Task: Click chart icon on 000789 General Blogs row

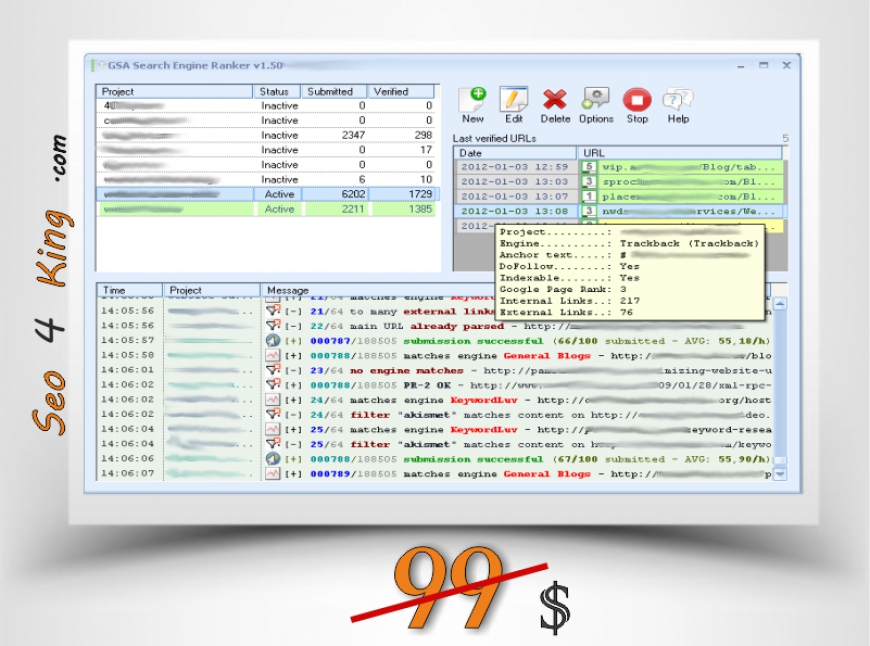Action: click(272, 473)
